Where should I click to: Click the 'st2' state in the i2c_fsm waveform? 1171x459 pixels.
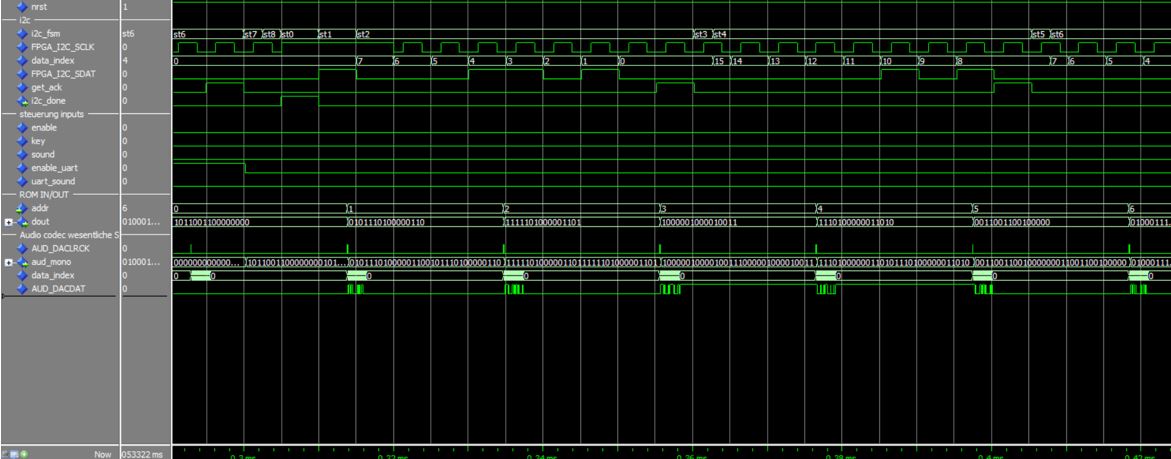[x=363, y=34]
